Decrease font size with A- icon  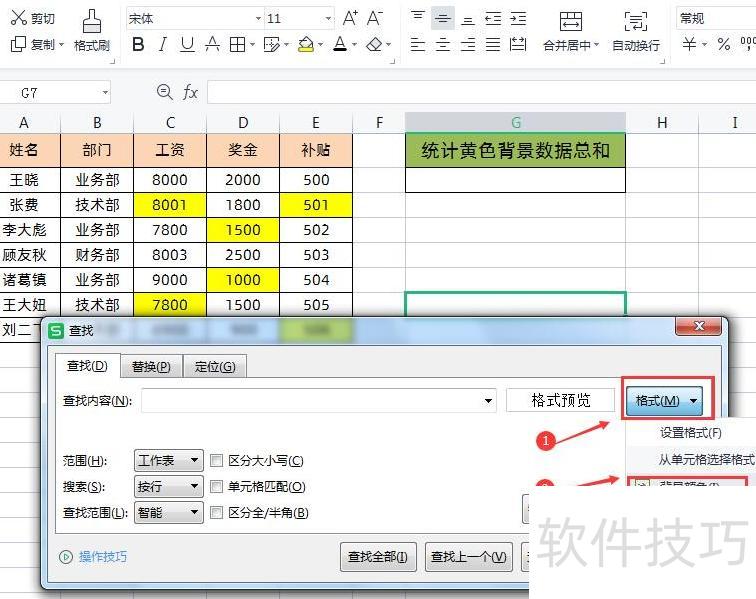tap(375, 18)
